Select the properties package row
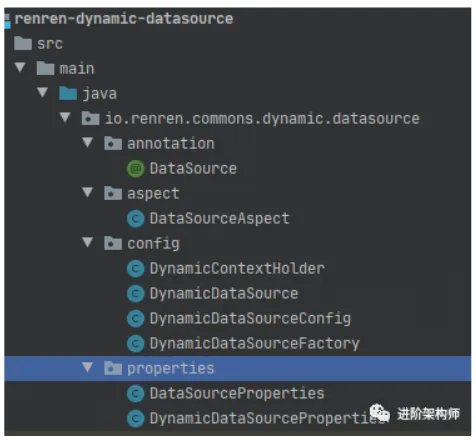Screen dimensions: 476x440 (238, 368)
